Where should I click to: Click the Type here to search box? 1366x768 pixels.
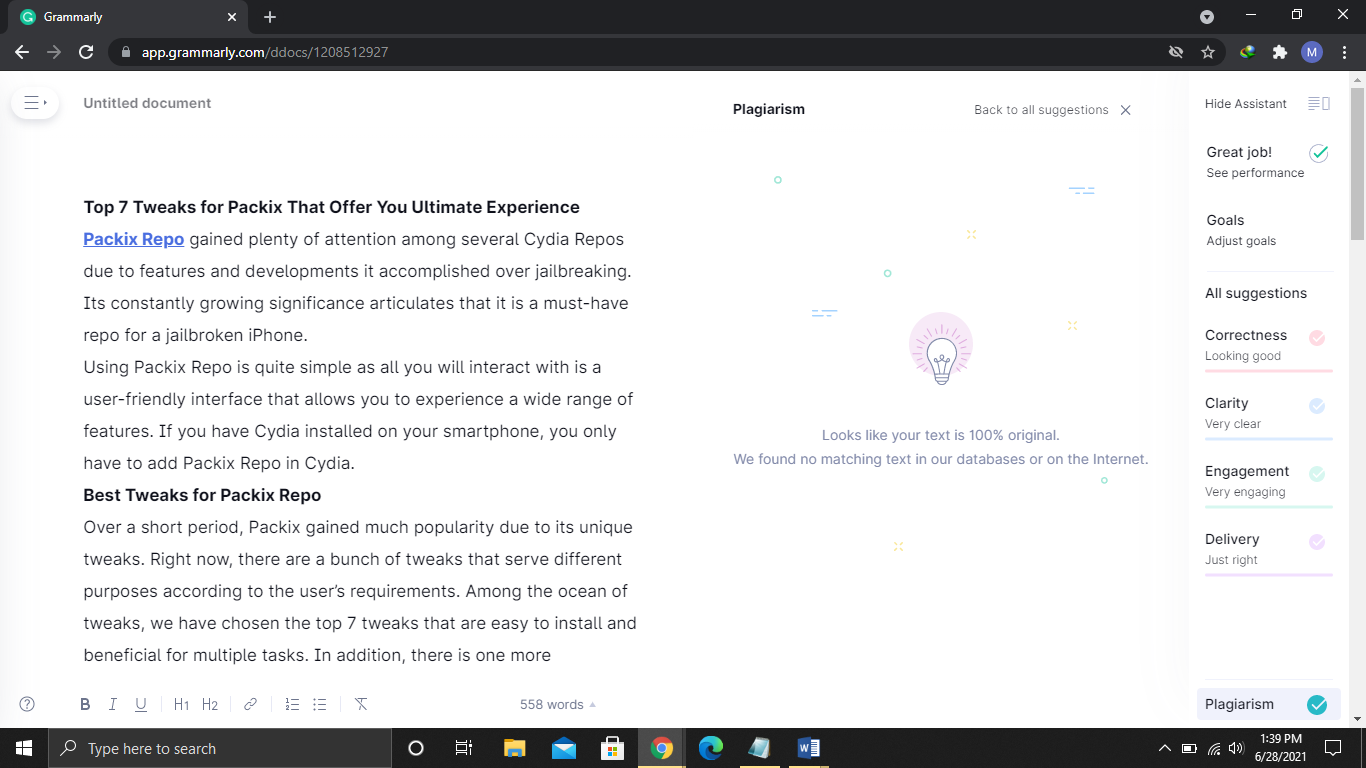pyautogui.click(x=220, y=748)
